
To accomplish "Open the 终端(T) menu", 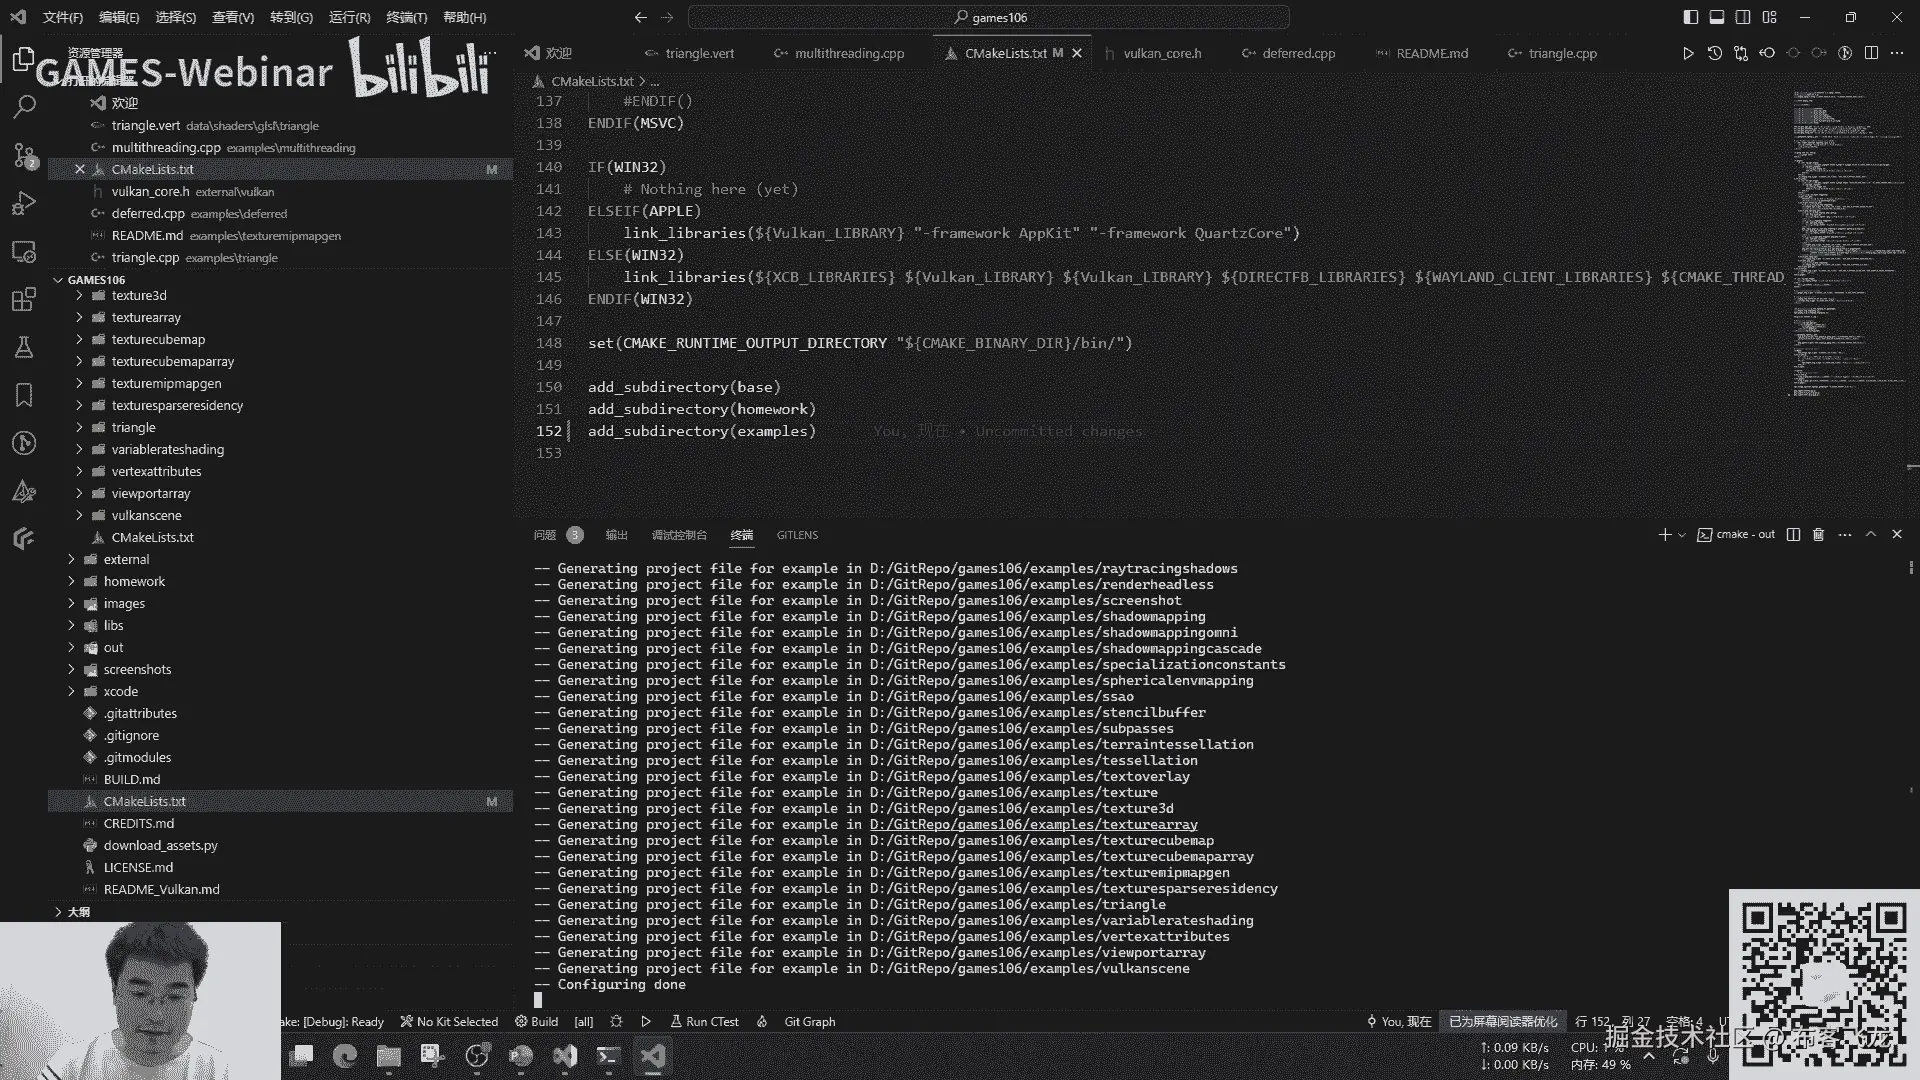I will point(406,17).
